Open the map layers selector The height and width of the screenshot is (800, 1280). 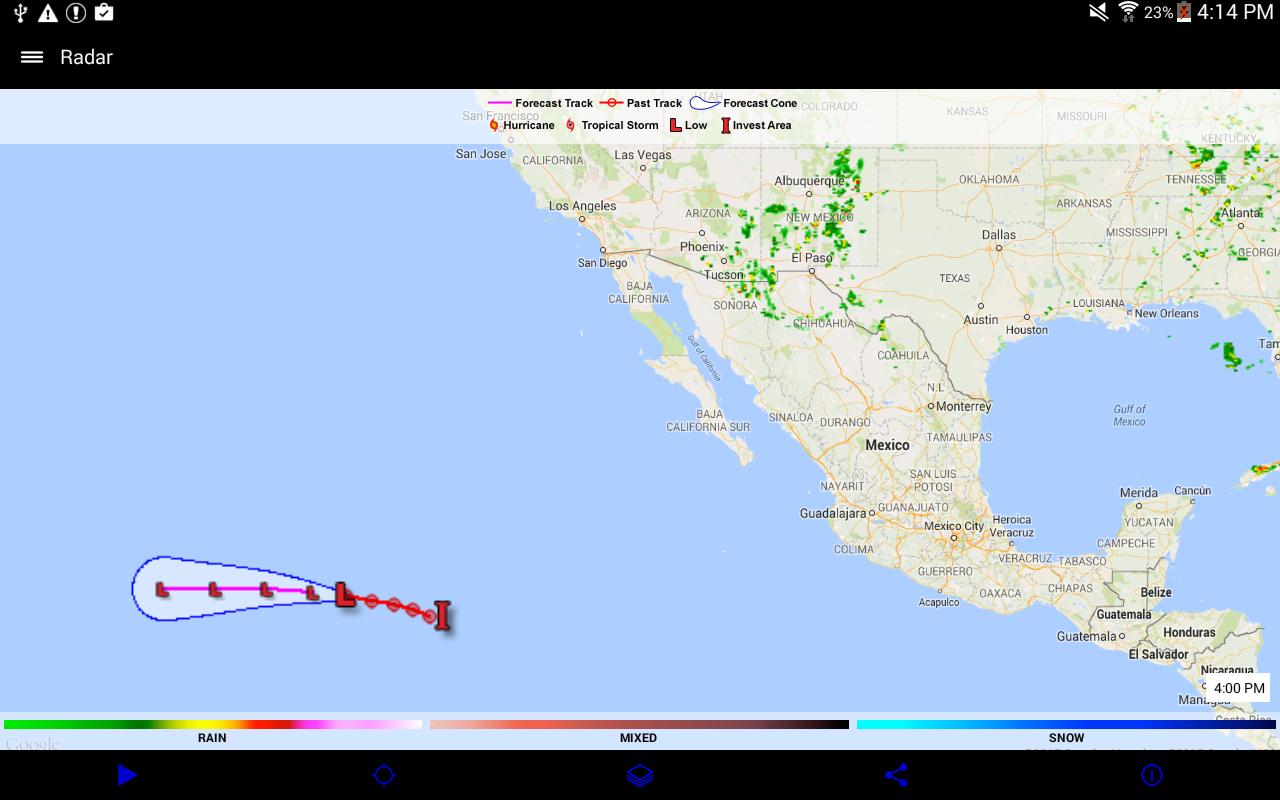click(x=639, y=774)
